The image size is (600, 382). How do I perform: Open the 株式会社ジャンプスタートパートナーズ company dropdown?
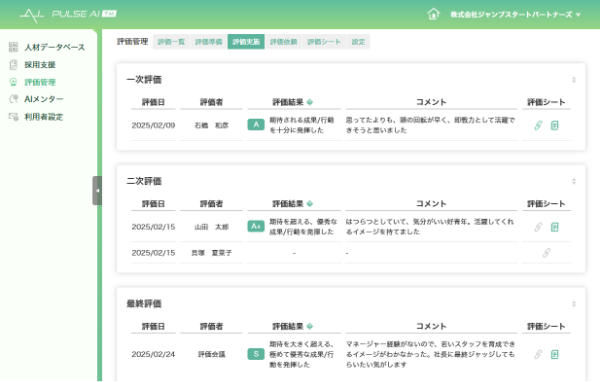coord(515,15)
